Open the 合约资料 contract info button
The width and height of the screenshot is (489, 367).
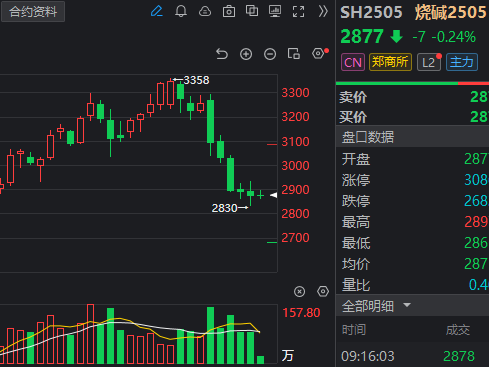(33, 12)
